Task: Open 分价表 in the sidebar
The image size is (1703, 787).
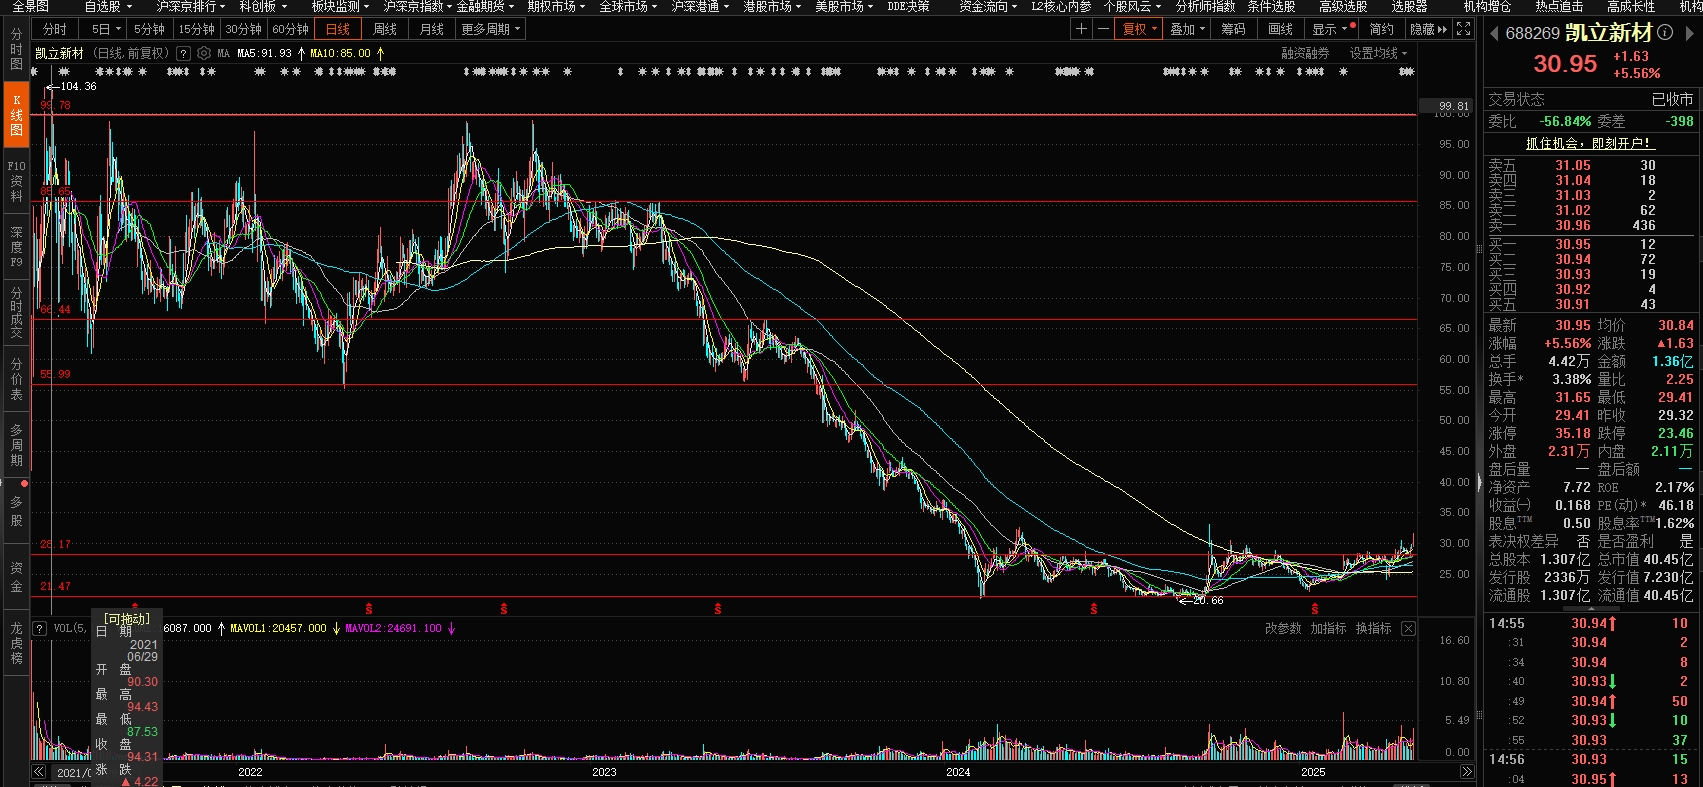Action: tap(16, 379)
